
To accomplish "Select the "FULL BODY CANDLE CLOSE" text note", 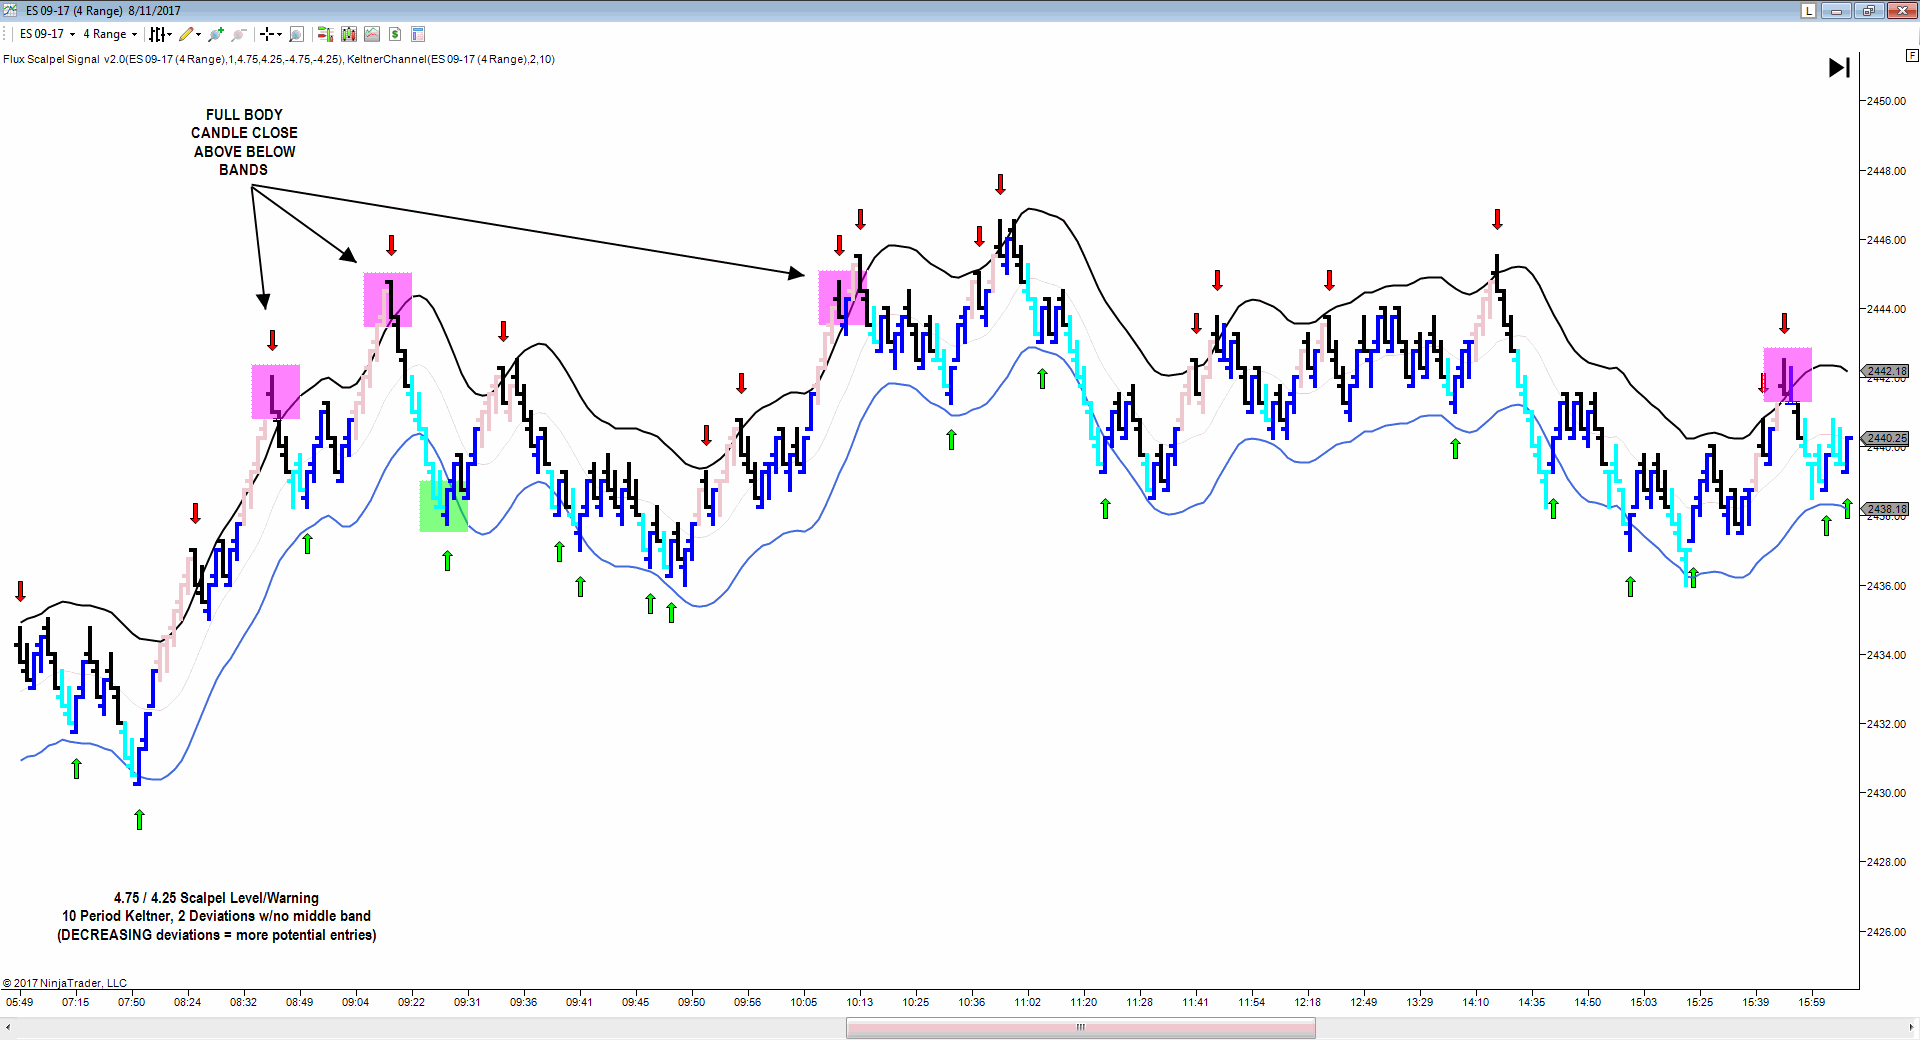I will coord(244,142).
